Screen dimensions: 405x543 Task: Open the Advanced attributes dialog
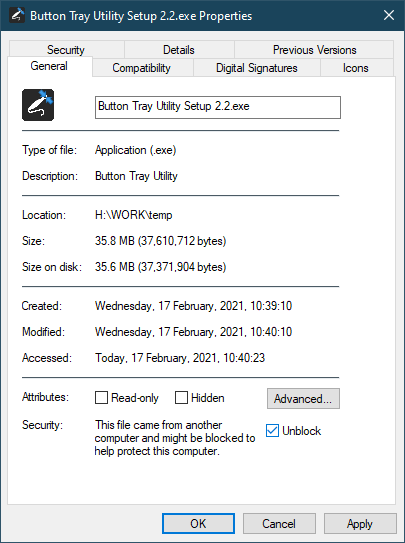pyautogui.click(x=303, y=399)
